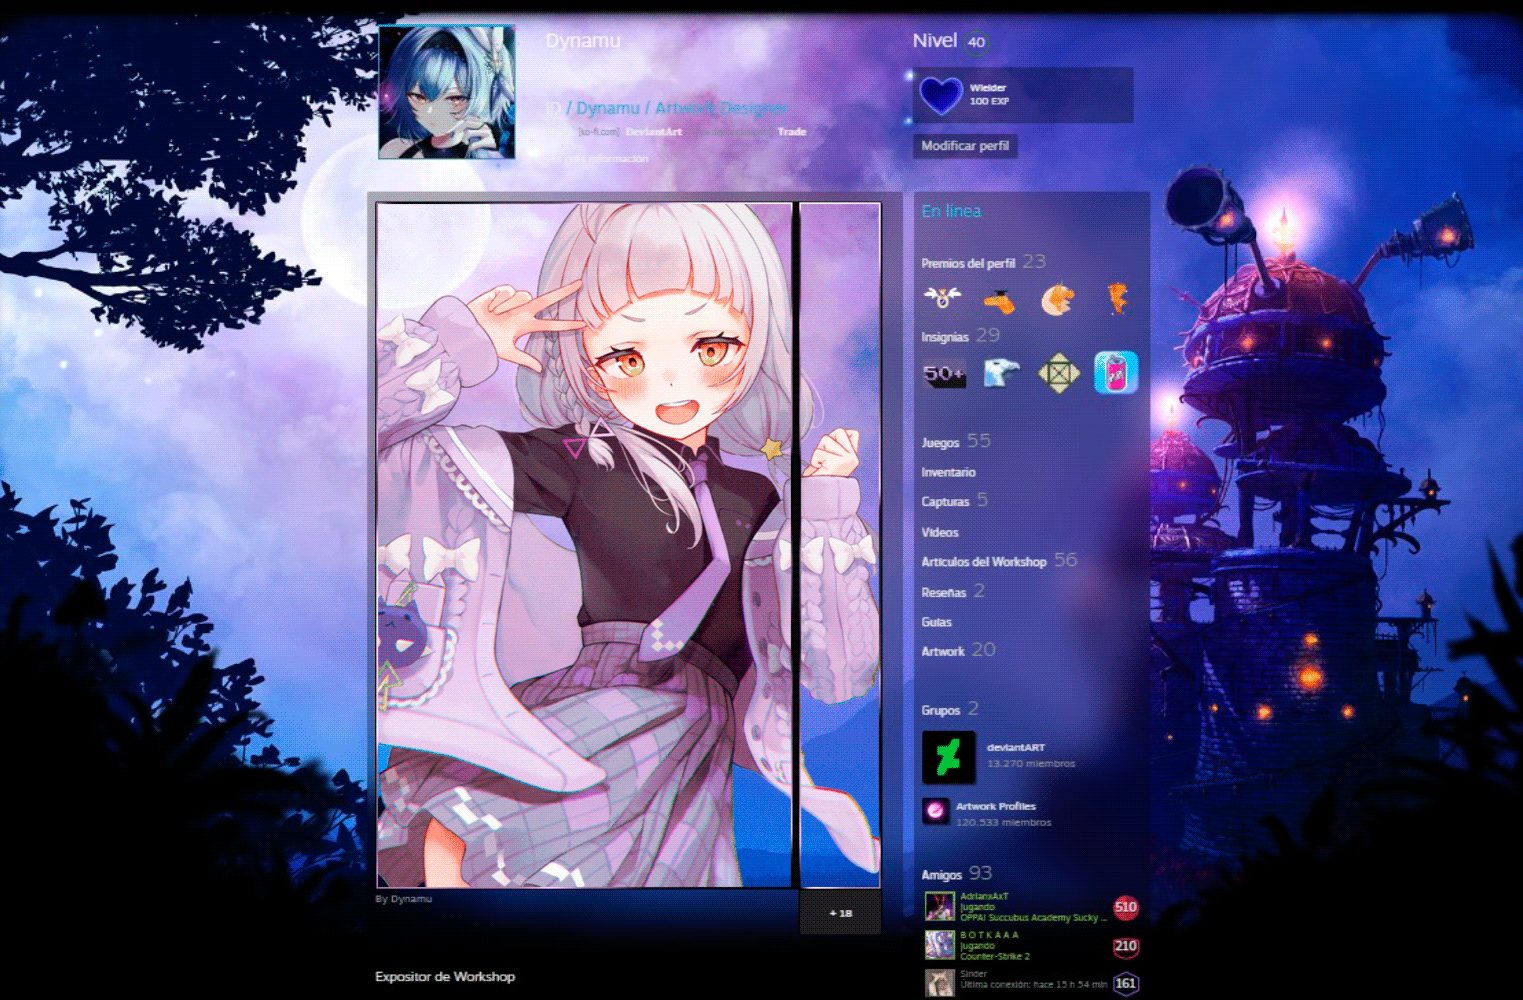Click the 'En línea' status text
Screen dimensions: 1523x1000
pyautogui.click(x=951, y=211)
